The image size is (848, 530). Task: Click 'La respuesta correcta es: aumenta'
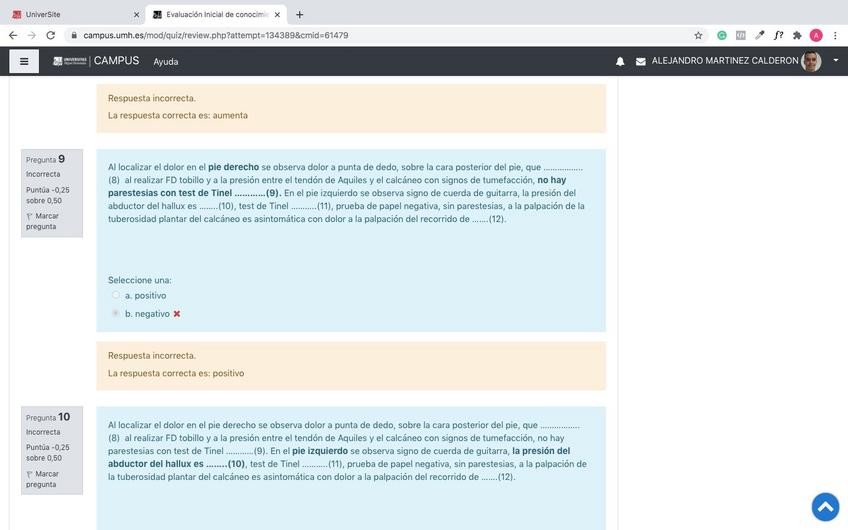[x=177, y=115]
